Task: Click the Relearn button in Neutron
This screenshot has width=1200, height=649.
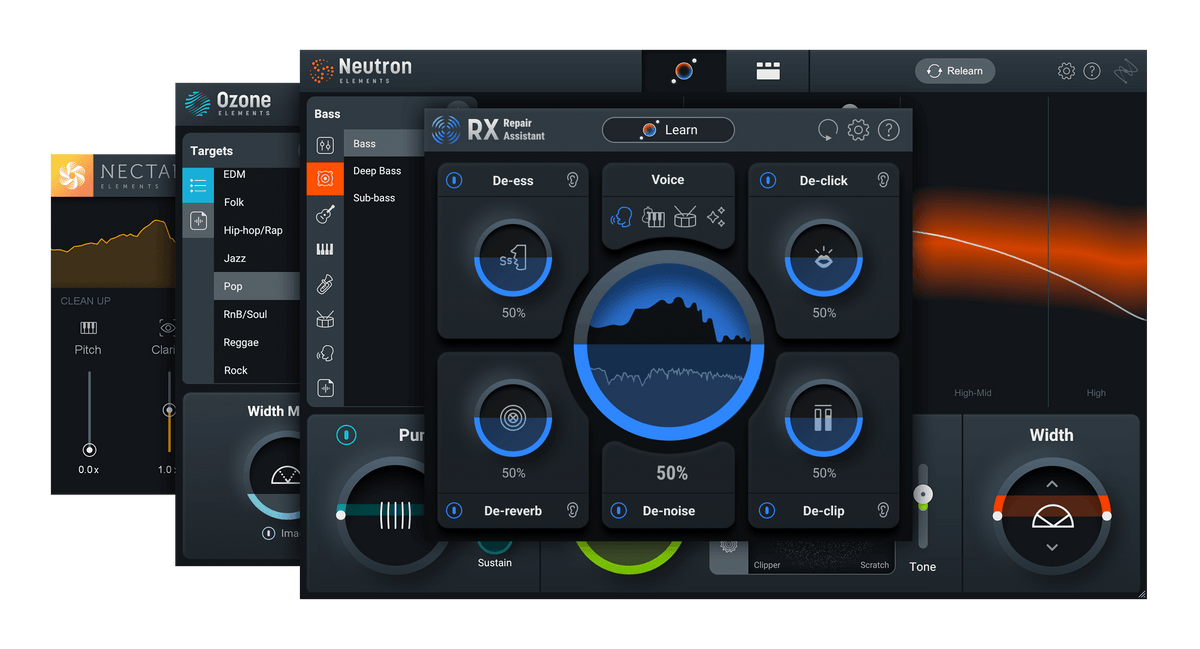Action: (955, 71)
